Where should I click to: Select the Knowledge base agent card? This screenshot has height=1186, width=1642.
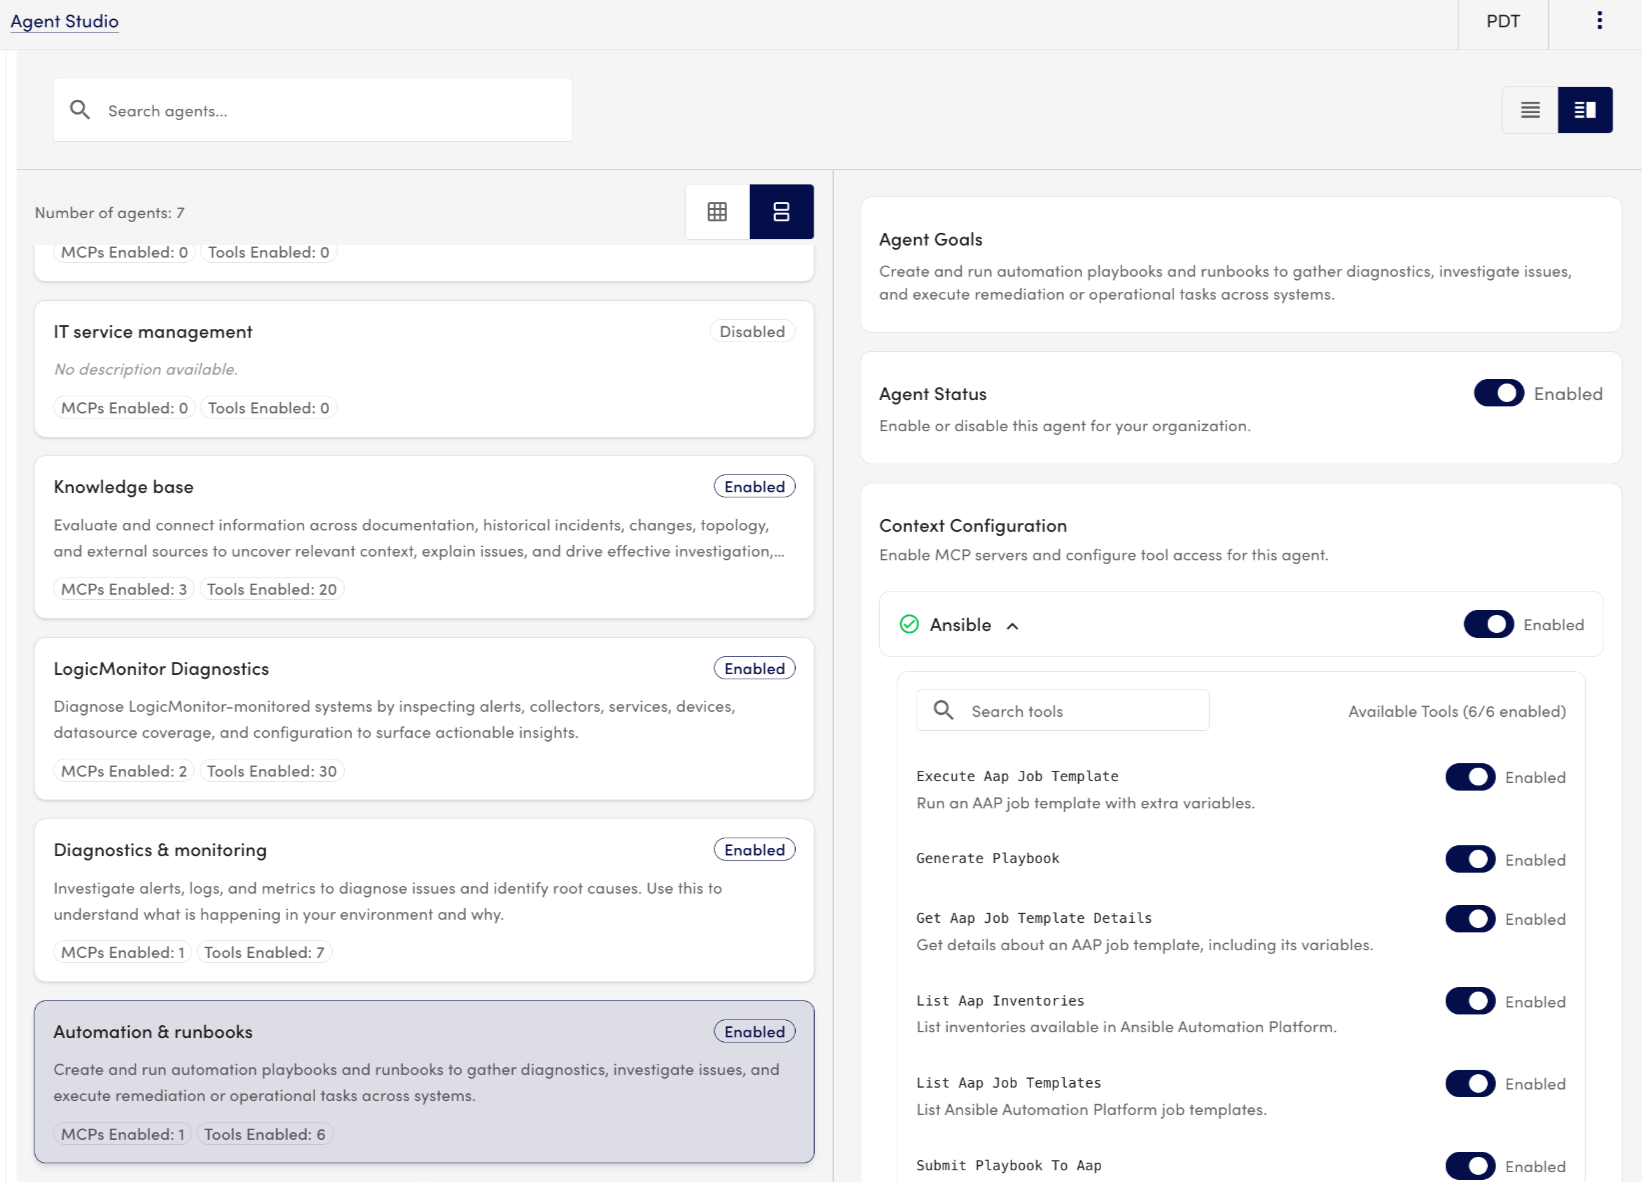[x=424, y=537]
